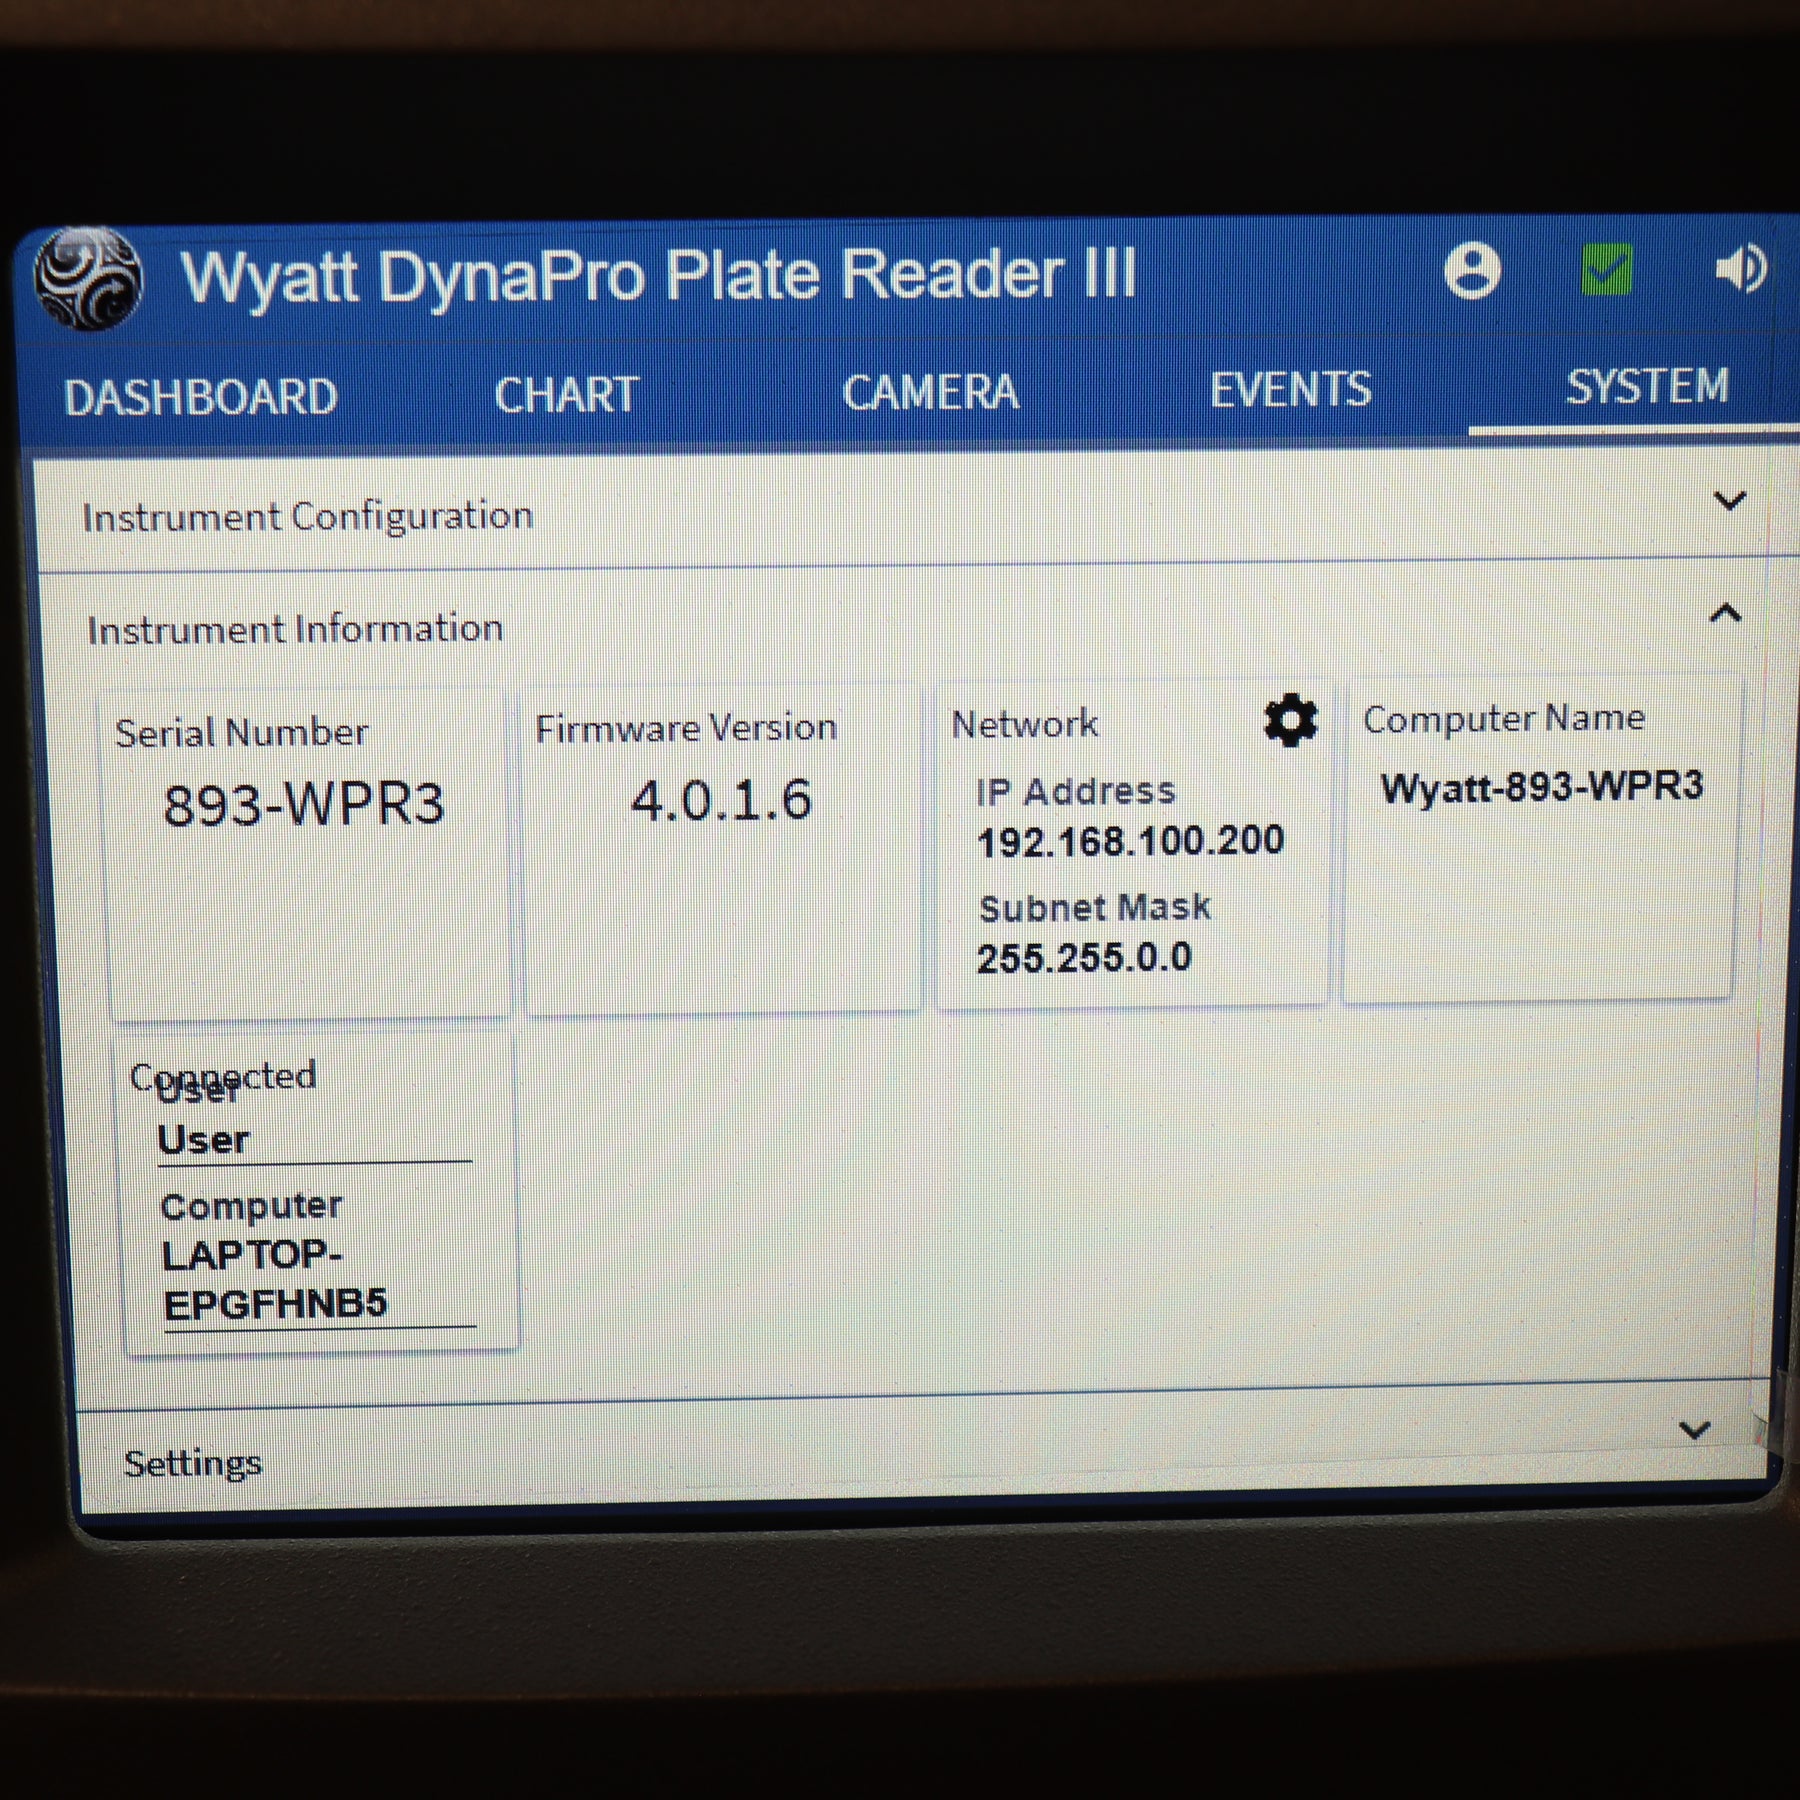This screenshot has height=1800, width=1800.
Task: Click the Serial Number label
Action: (x=241, y=733)
